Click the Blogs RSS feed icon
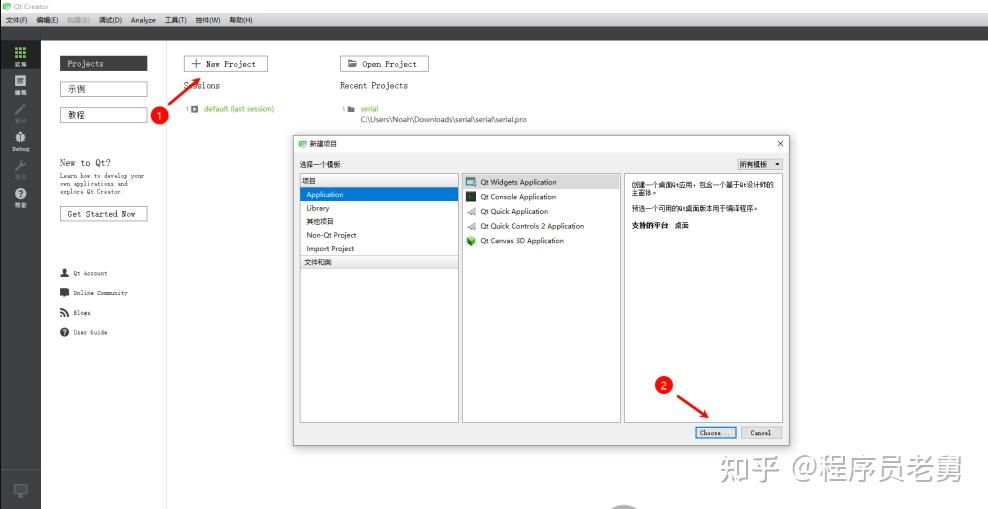Viewport: 988px width, 509px height. [64, 312]
